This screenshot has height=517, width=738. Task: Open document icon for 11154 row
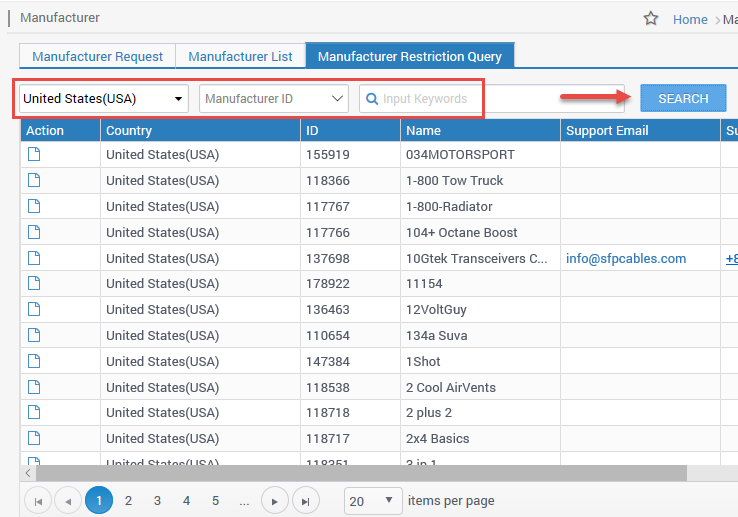point(34,283)
